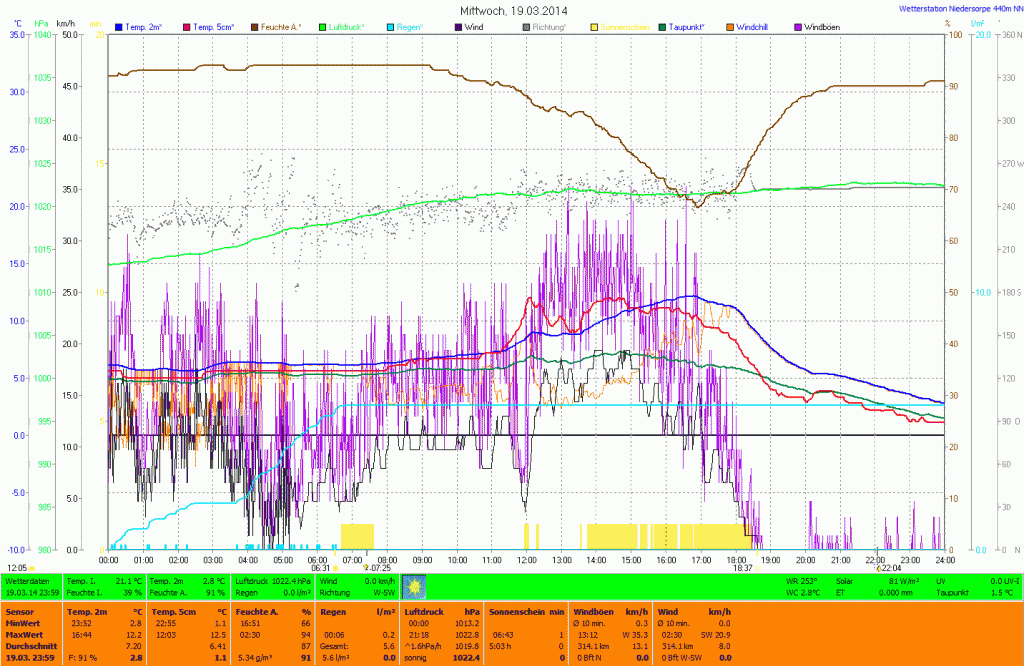Click the sunny weather icon in status bar
Screen dimensions: 1024x666
coord(415,585)
